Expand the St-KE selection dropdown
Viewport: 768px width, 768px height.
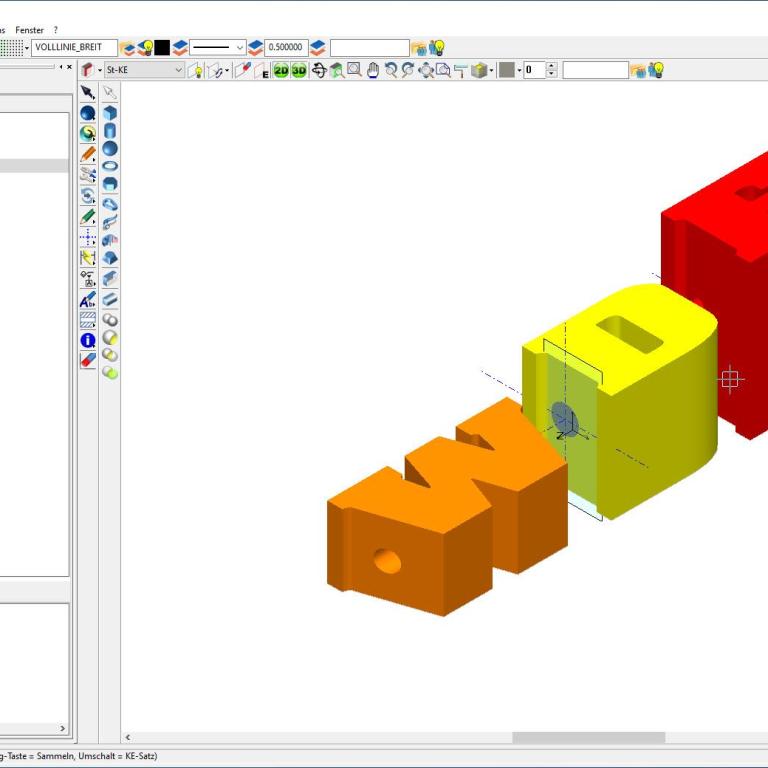coord(179,70)
